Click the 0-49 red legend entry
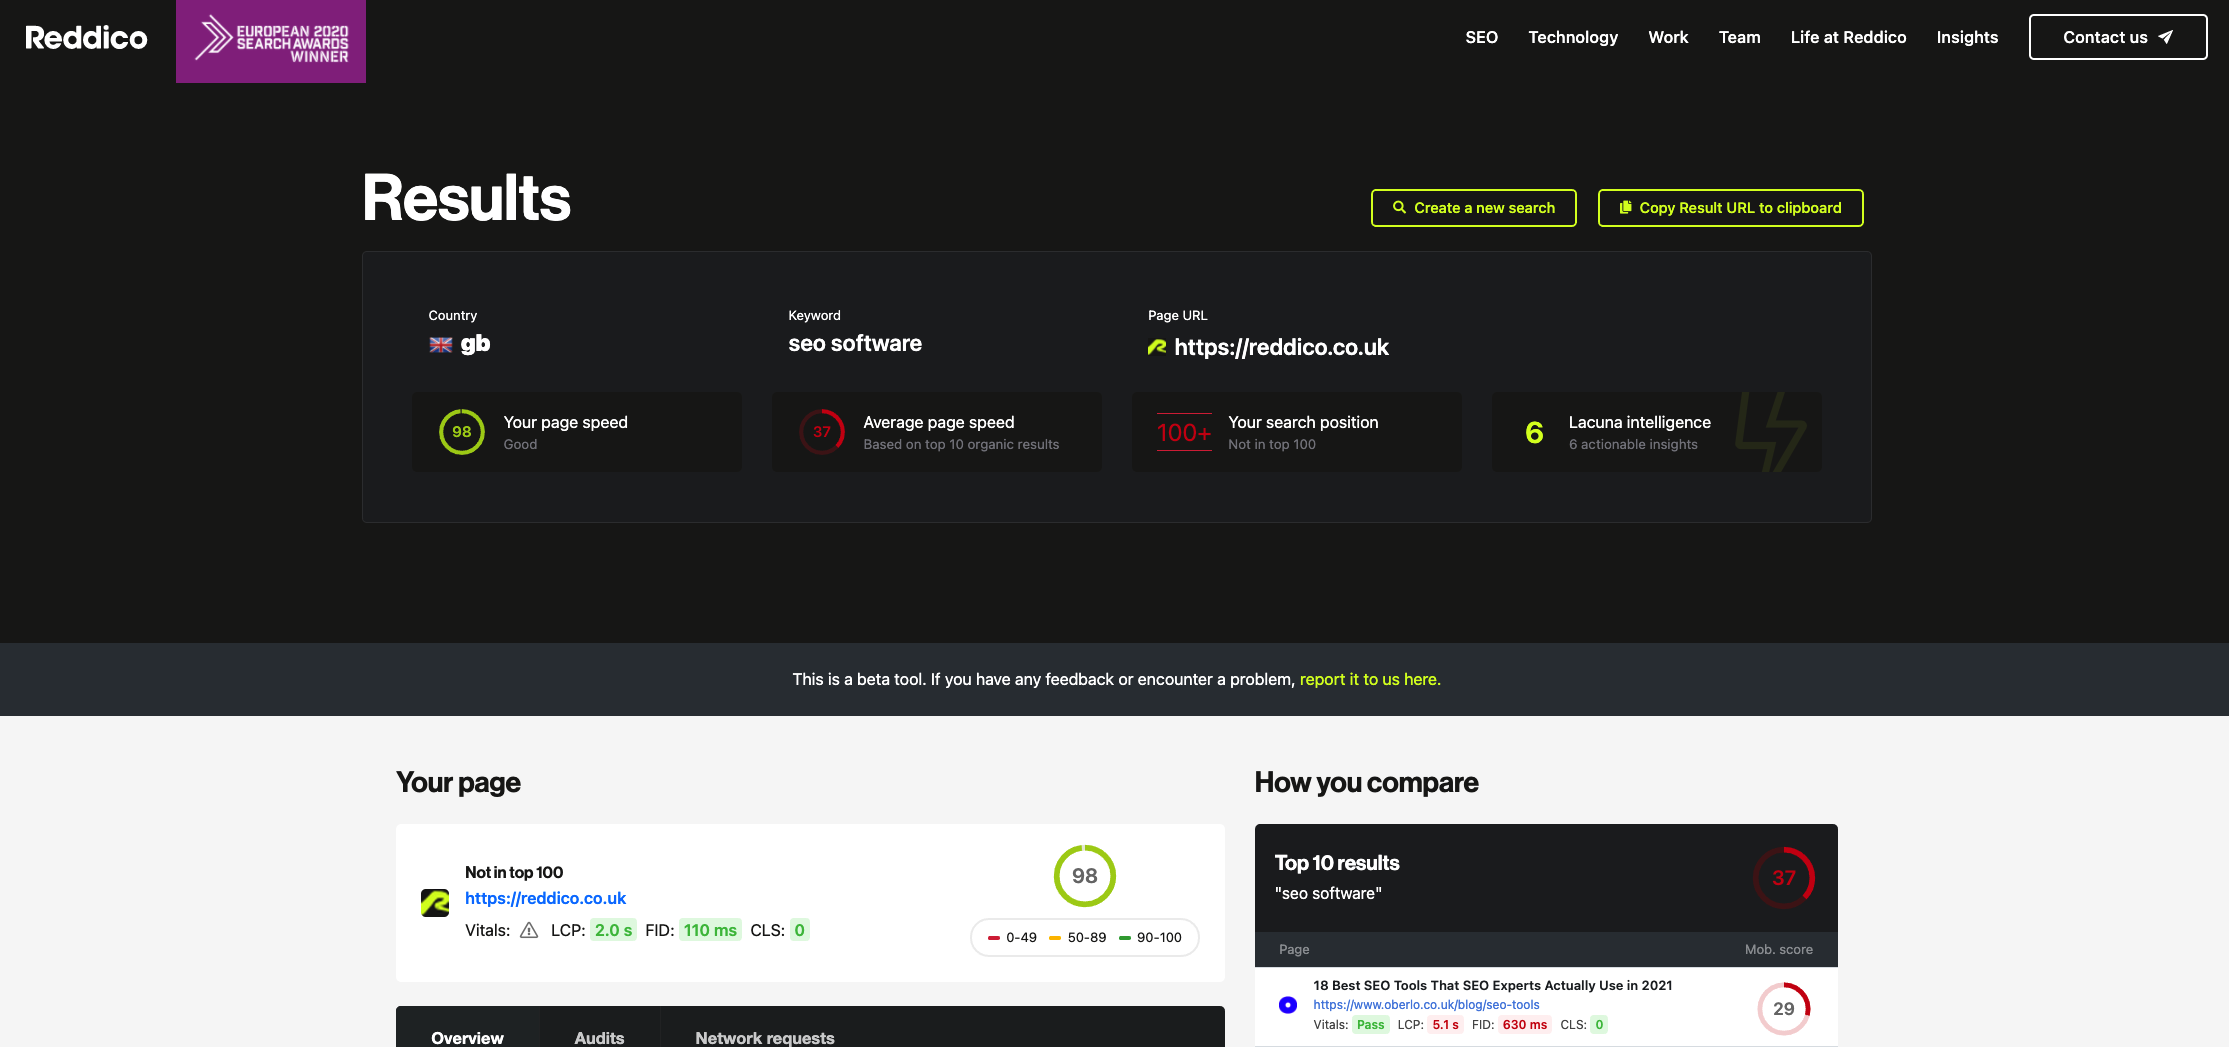The width and height of the screenshot is (2229, 1047). click(1012, 937)
